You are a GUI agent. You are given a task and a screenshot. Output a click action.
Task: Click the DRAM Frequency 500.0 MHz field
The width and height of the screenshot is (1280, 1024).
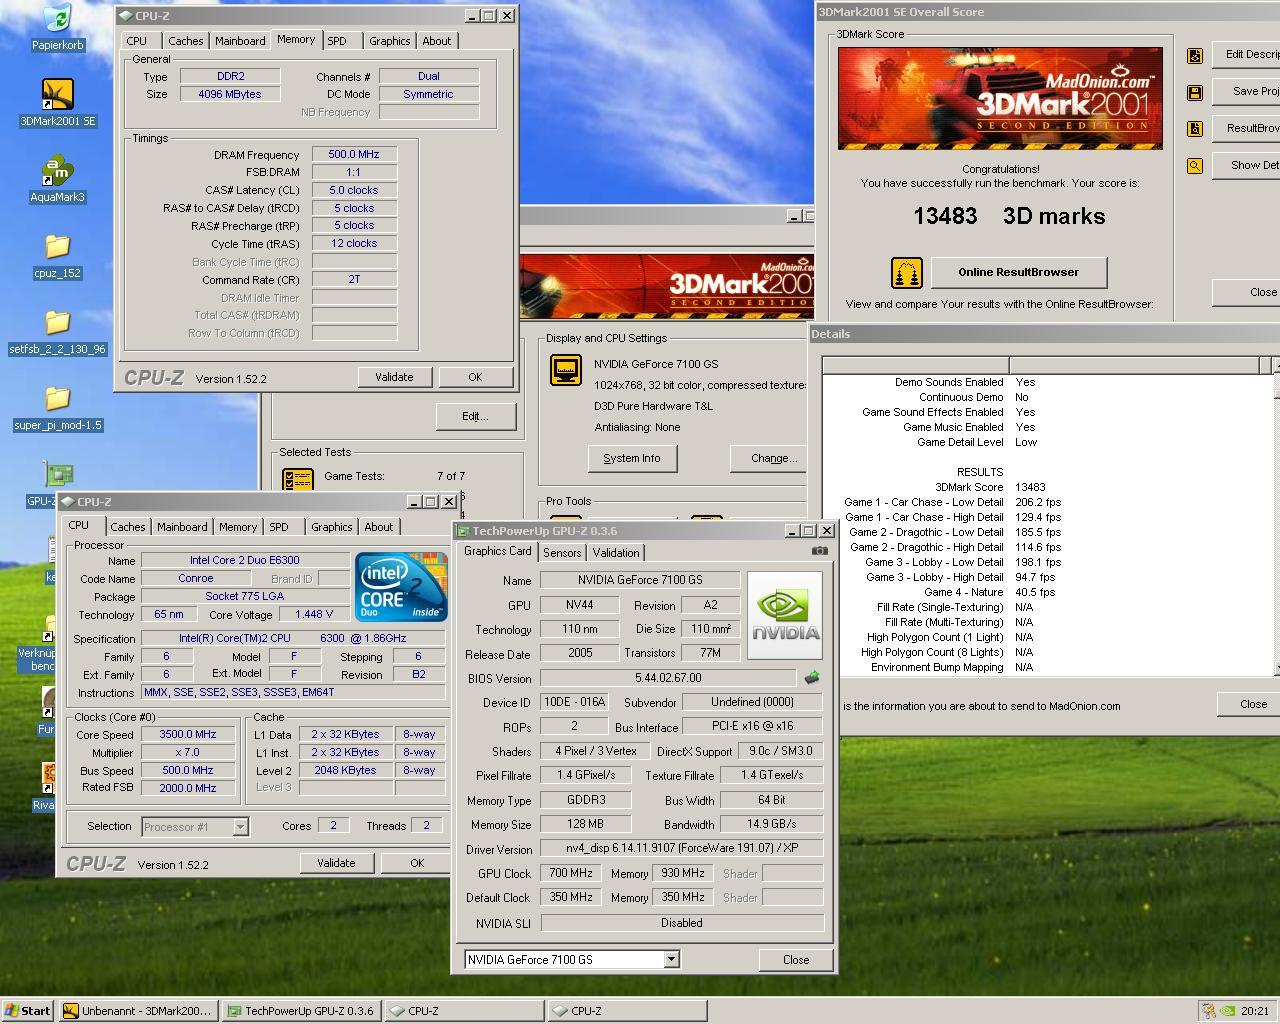coord(354,154)
